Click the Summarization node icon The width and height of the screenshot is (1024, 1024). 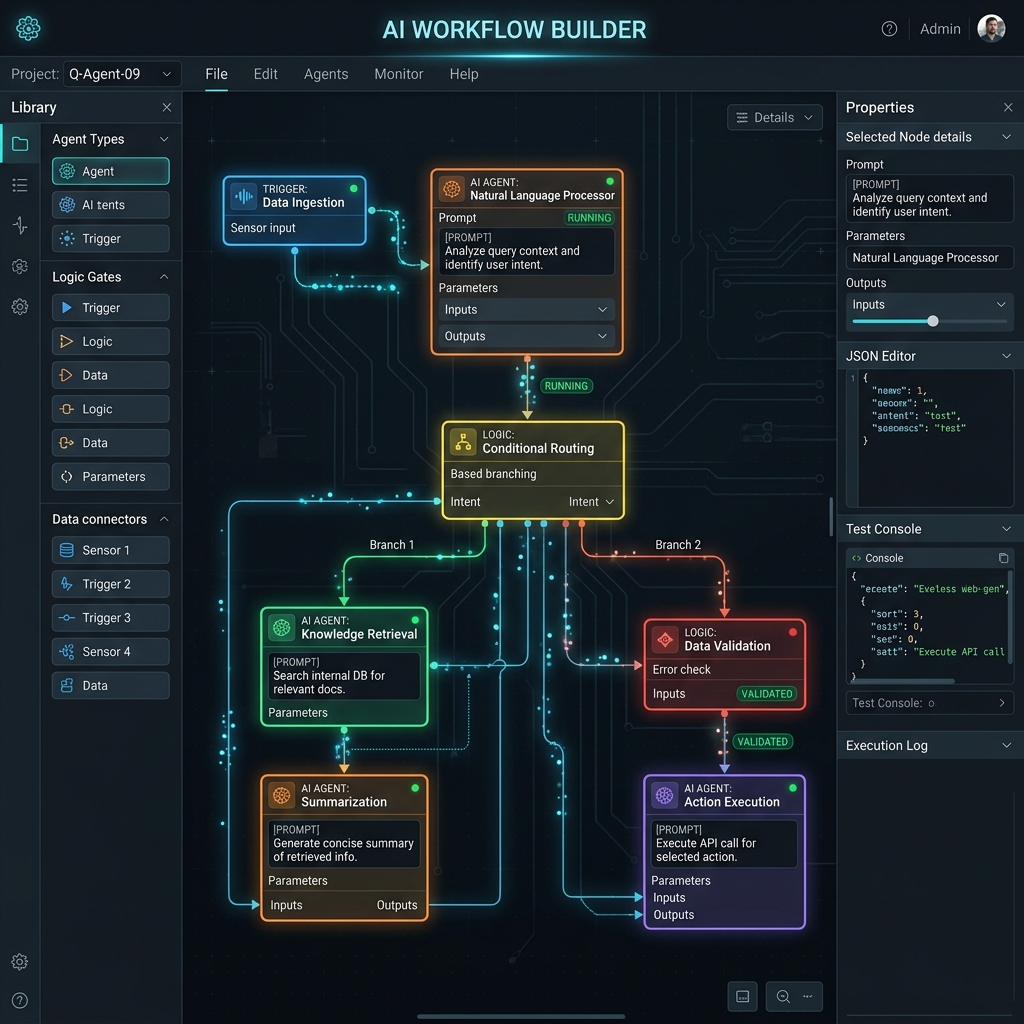click(281, 795)
